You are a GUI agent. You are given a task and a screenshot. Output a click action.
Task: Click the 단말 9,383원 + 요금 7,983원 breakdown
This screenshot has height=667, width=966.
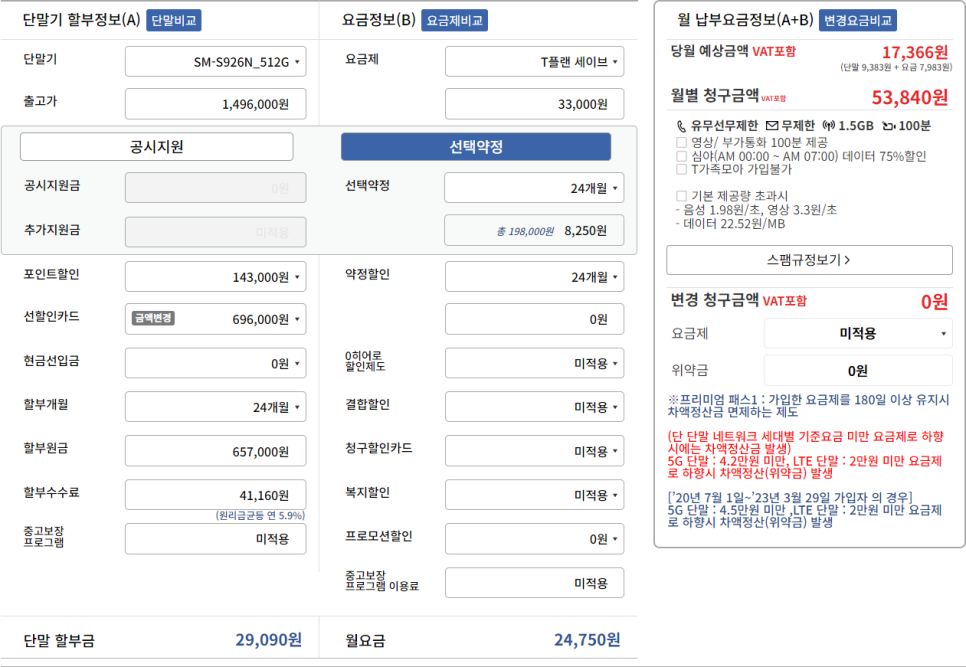pyautogui.click(x=896, y=67)
